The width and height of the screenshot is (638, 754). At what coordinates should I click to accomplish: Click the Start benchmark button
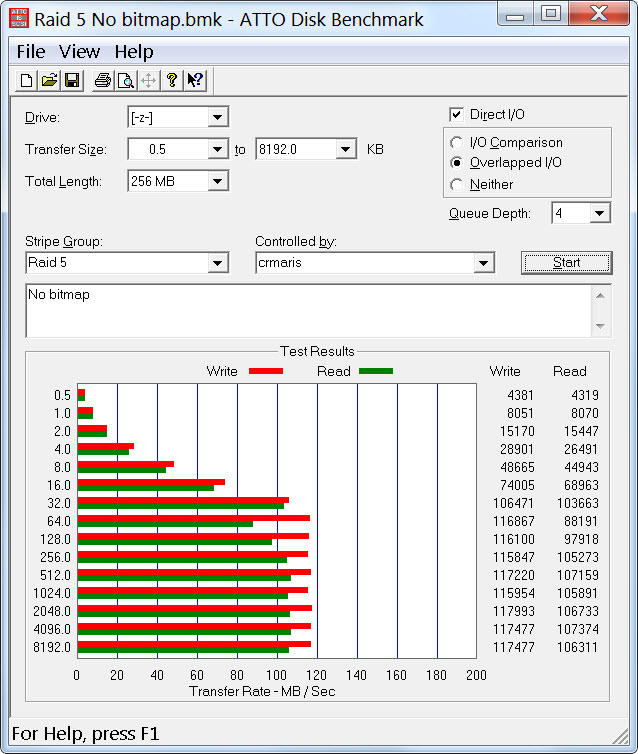(566, 263)
